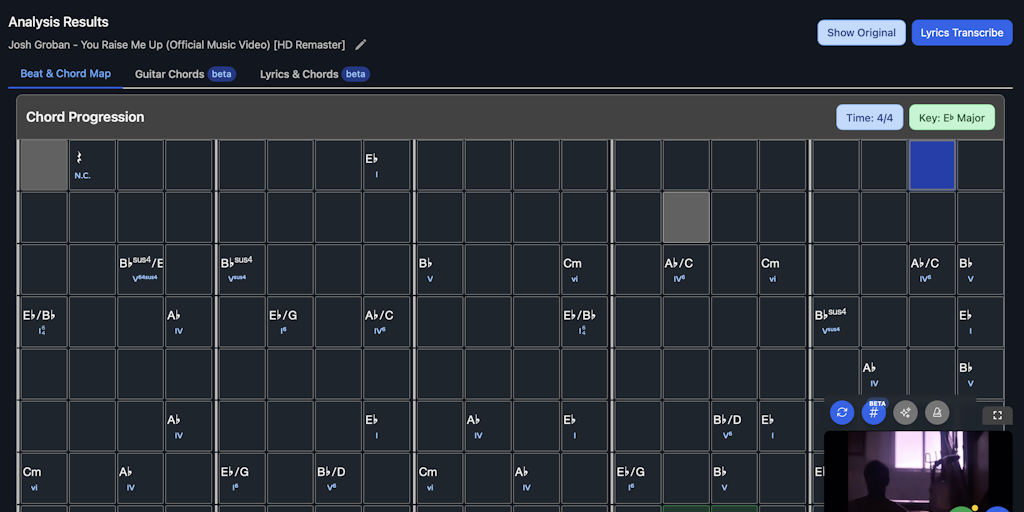Toggle the BETA hash roman numerals button
Screen dimensions: 1024x512
coord(874,412)
